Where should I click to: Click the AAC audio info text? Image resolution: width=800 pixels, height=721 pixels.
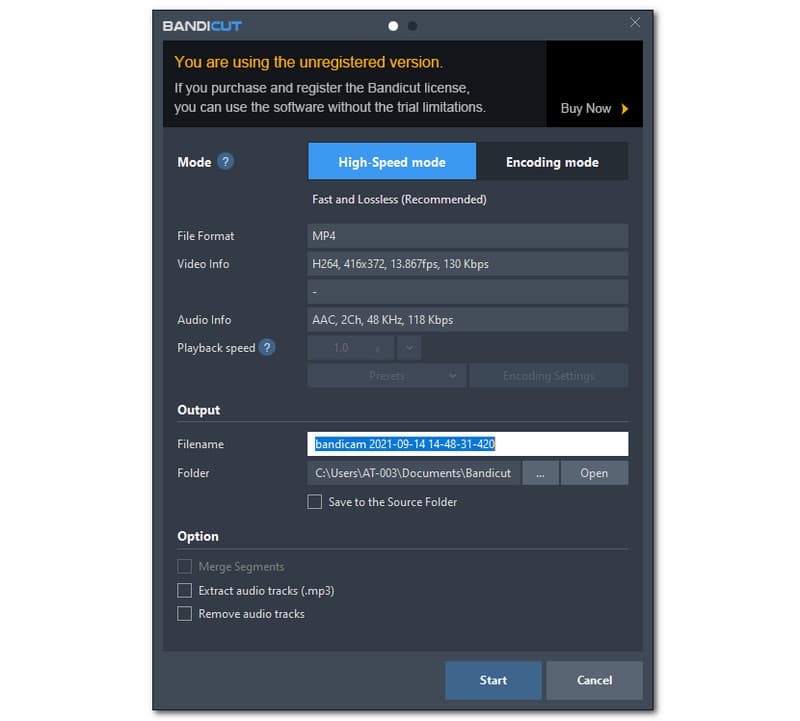point(383,320)
